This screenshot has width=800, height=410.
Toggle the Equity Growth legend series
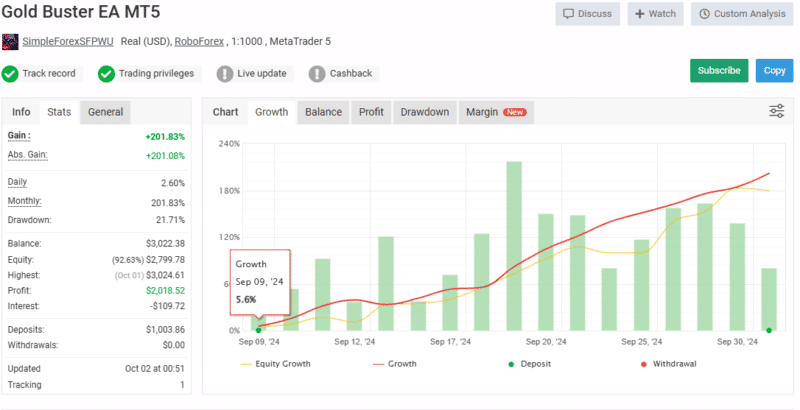tap(275, 364)
